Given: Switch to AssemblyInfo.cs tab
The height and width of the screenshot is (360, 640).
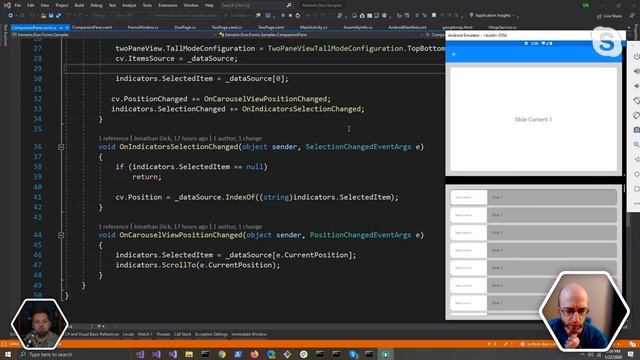Looking at the screenshot, I should pyautogui.click(x=358, y=27).
